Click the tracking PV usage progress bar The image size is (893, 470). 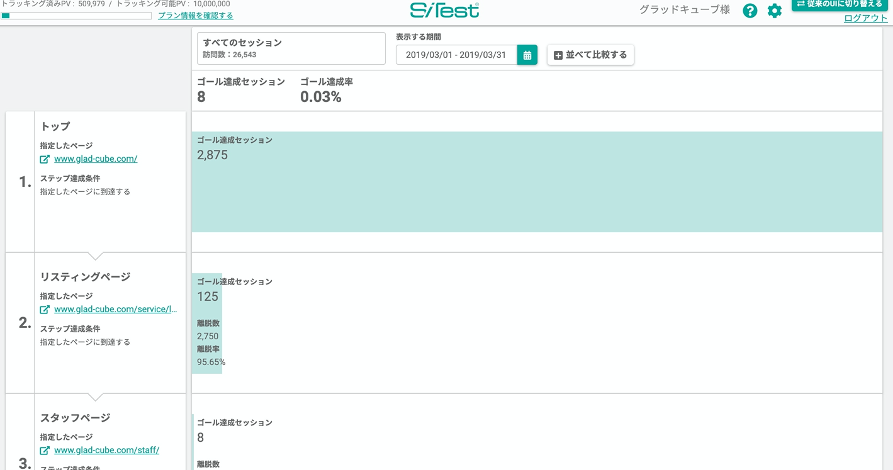76,16
